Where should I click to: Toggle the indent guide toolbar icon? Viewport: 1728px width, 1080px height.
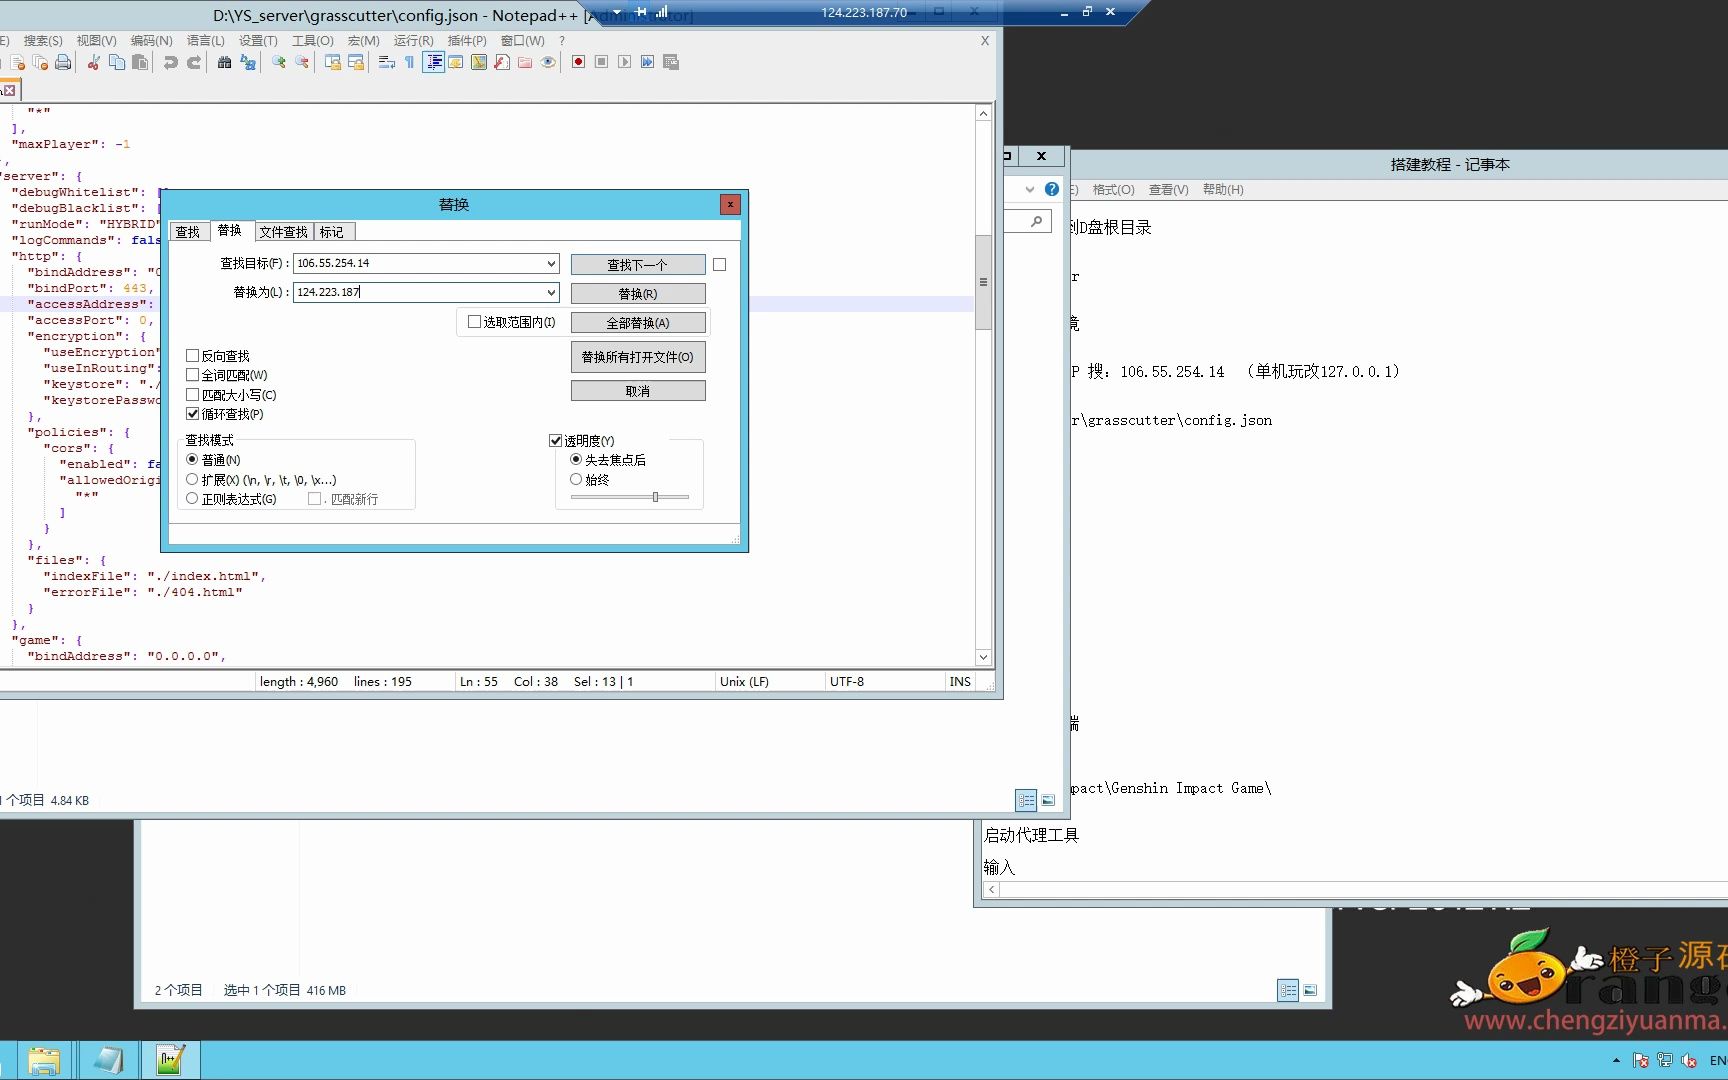433,62
